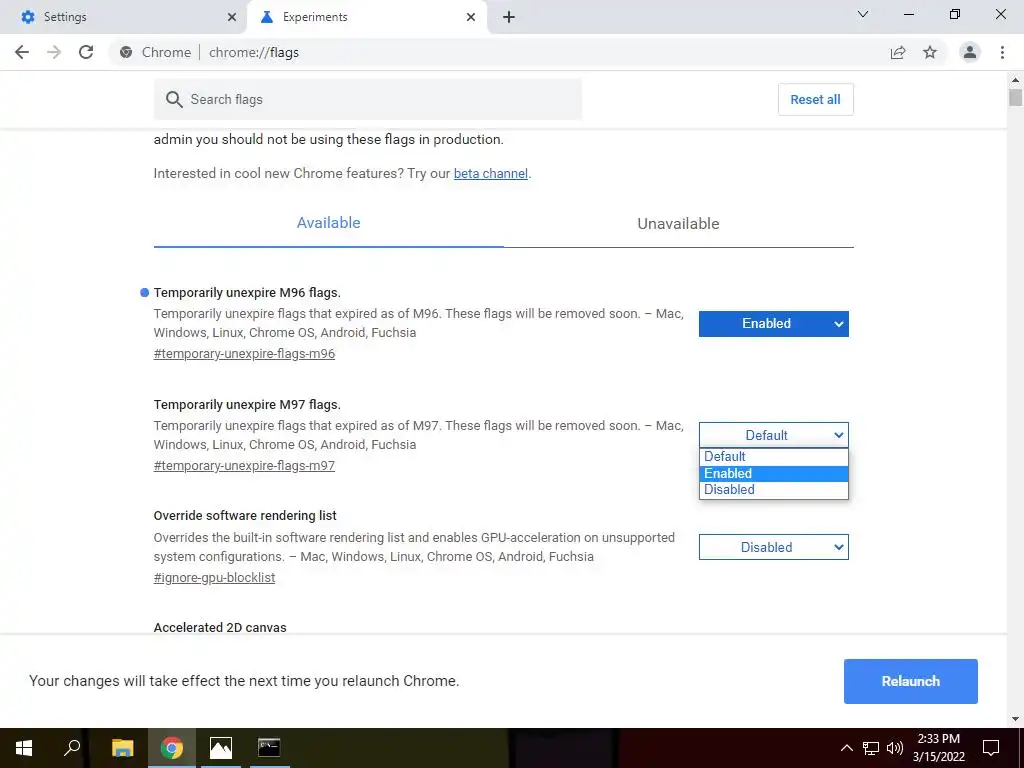The image size is (1024, 768).
Task: Click the network icon in system tray
Action: tap(871, 748)
